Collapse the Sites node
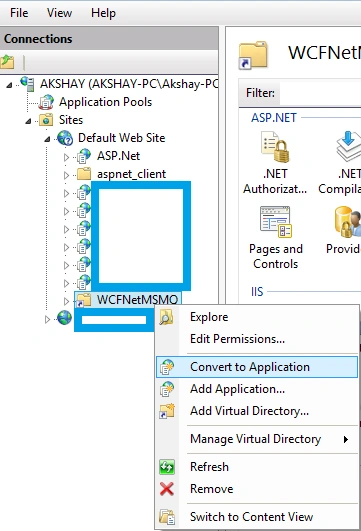The width and height of the screenshot is (361, 531). 28,121
